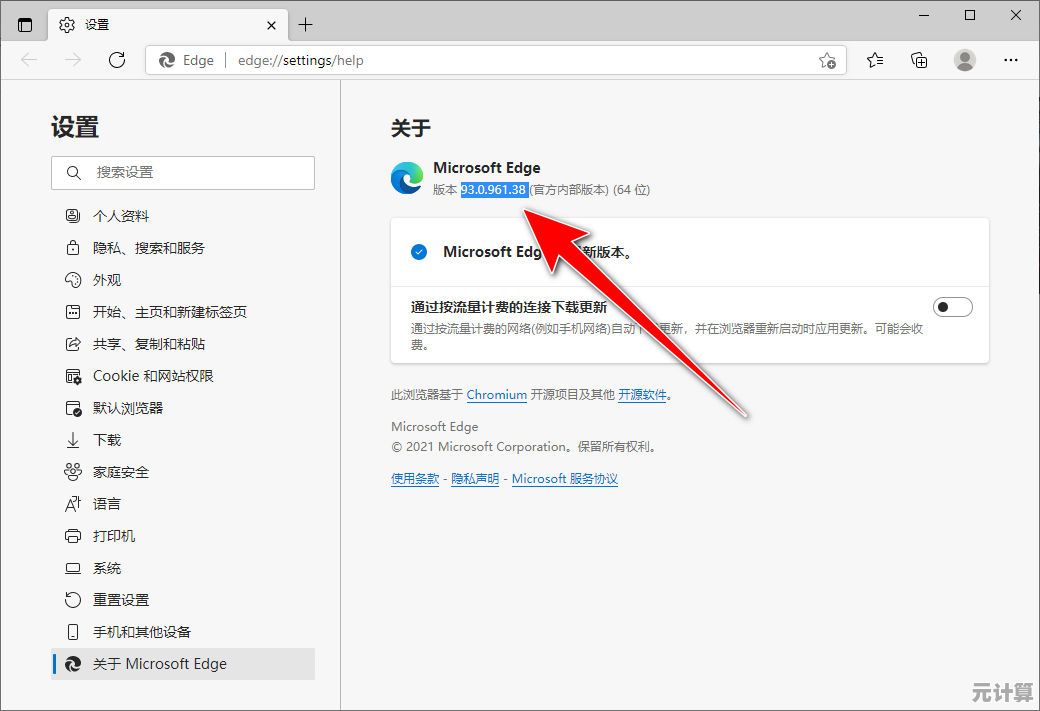Viewport: 1040px width, 711px height.
Task: Reload the page with refresh icon
Action: [x=117, y=60]
